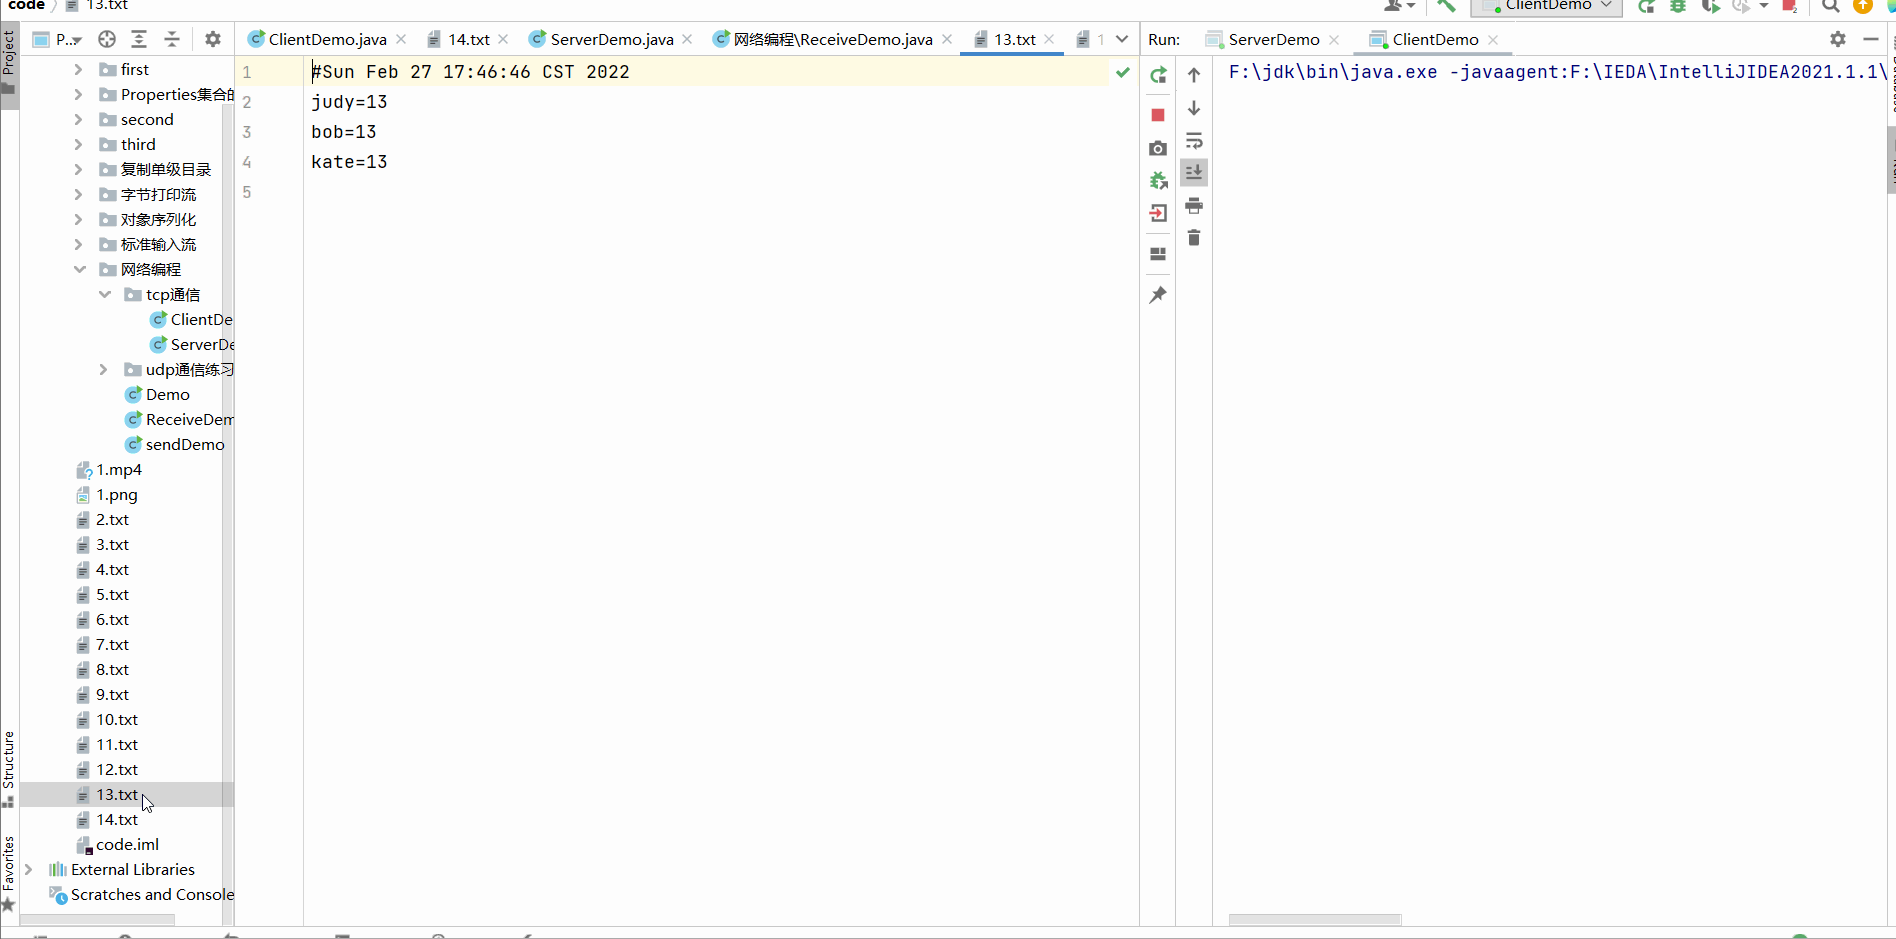Go up the stack trace arrow
Screen dimensions: 1896x939
click(x=1194, y=75)
